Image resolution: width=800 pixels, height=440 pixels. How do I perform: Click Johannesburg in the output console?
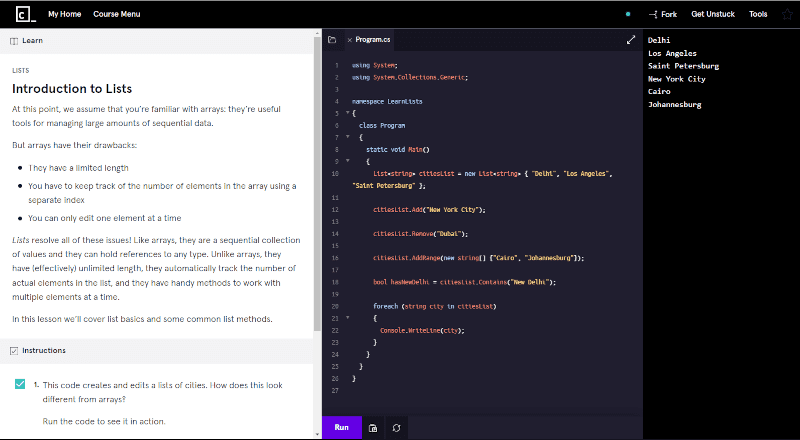coord(674,105)
